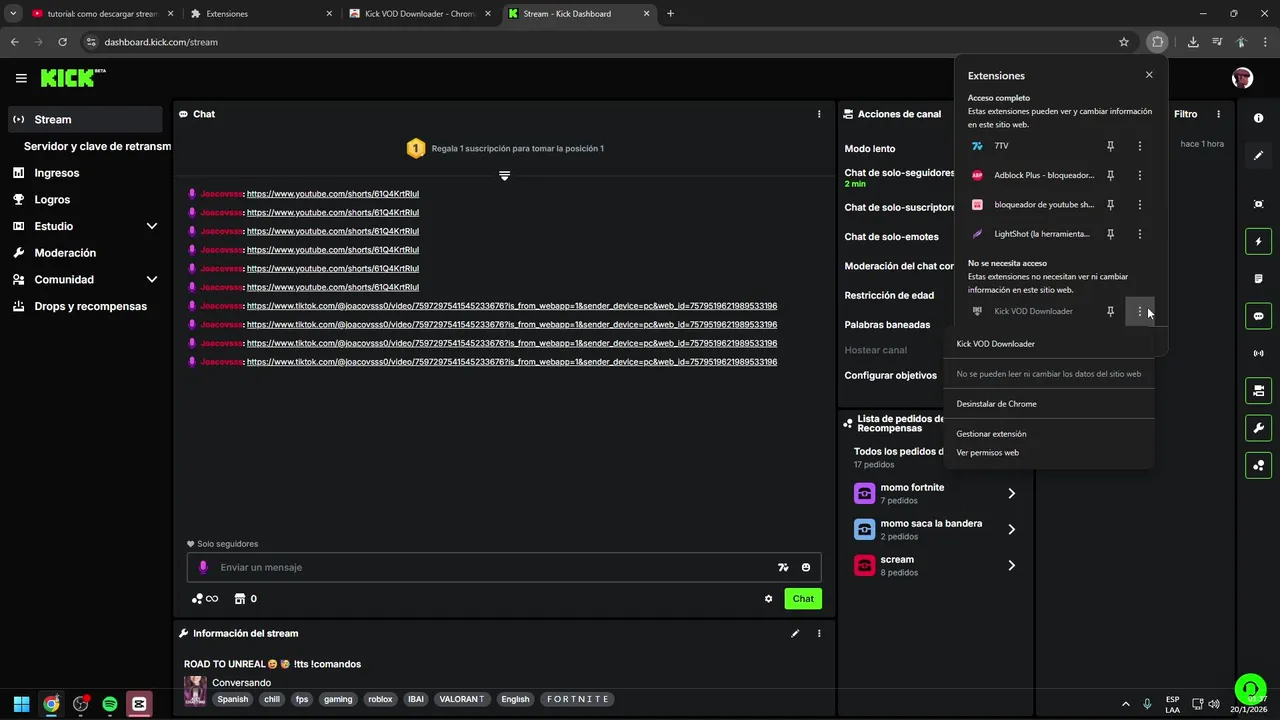Open Spotify from the taskbar
This screenshot has height=720, width=1280.
[110, 704]
